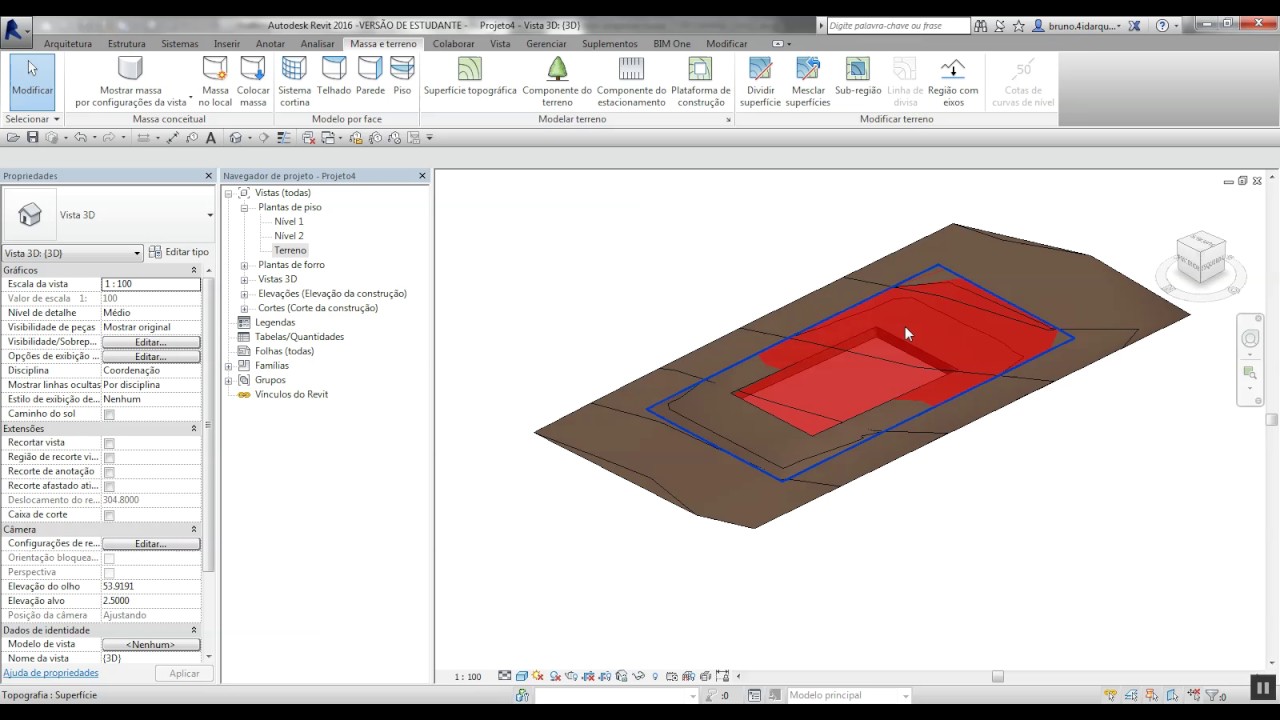Switch to the Anotar tab

[x=270, y=44]
